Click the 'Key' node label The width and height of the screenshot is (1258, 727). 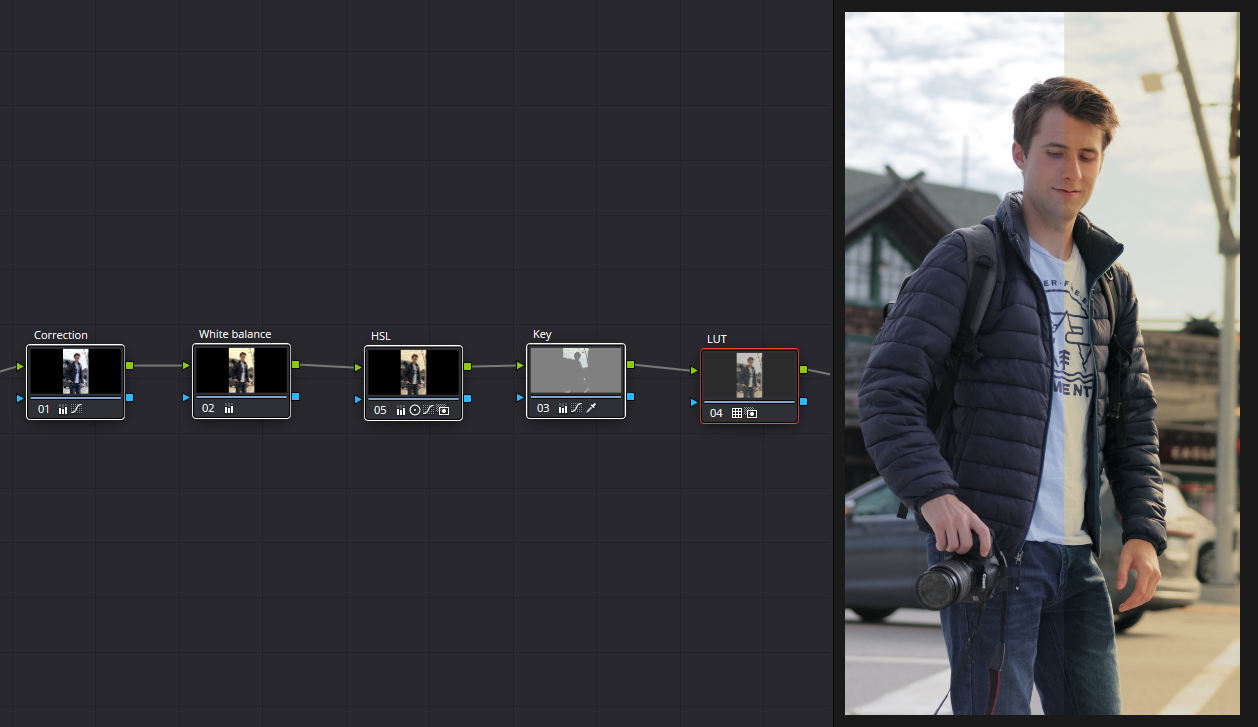click(x=542, y=334)
